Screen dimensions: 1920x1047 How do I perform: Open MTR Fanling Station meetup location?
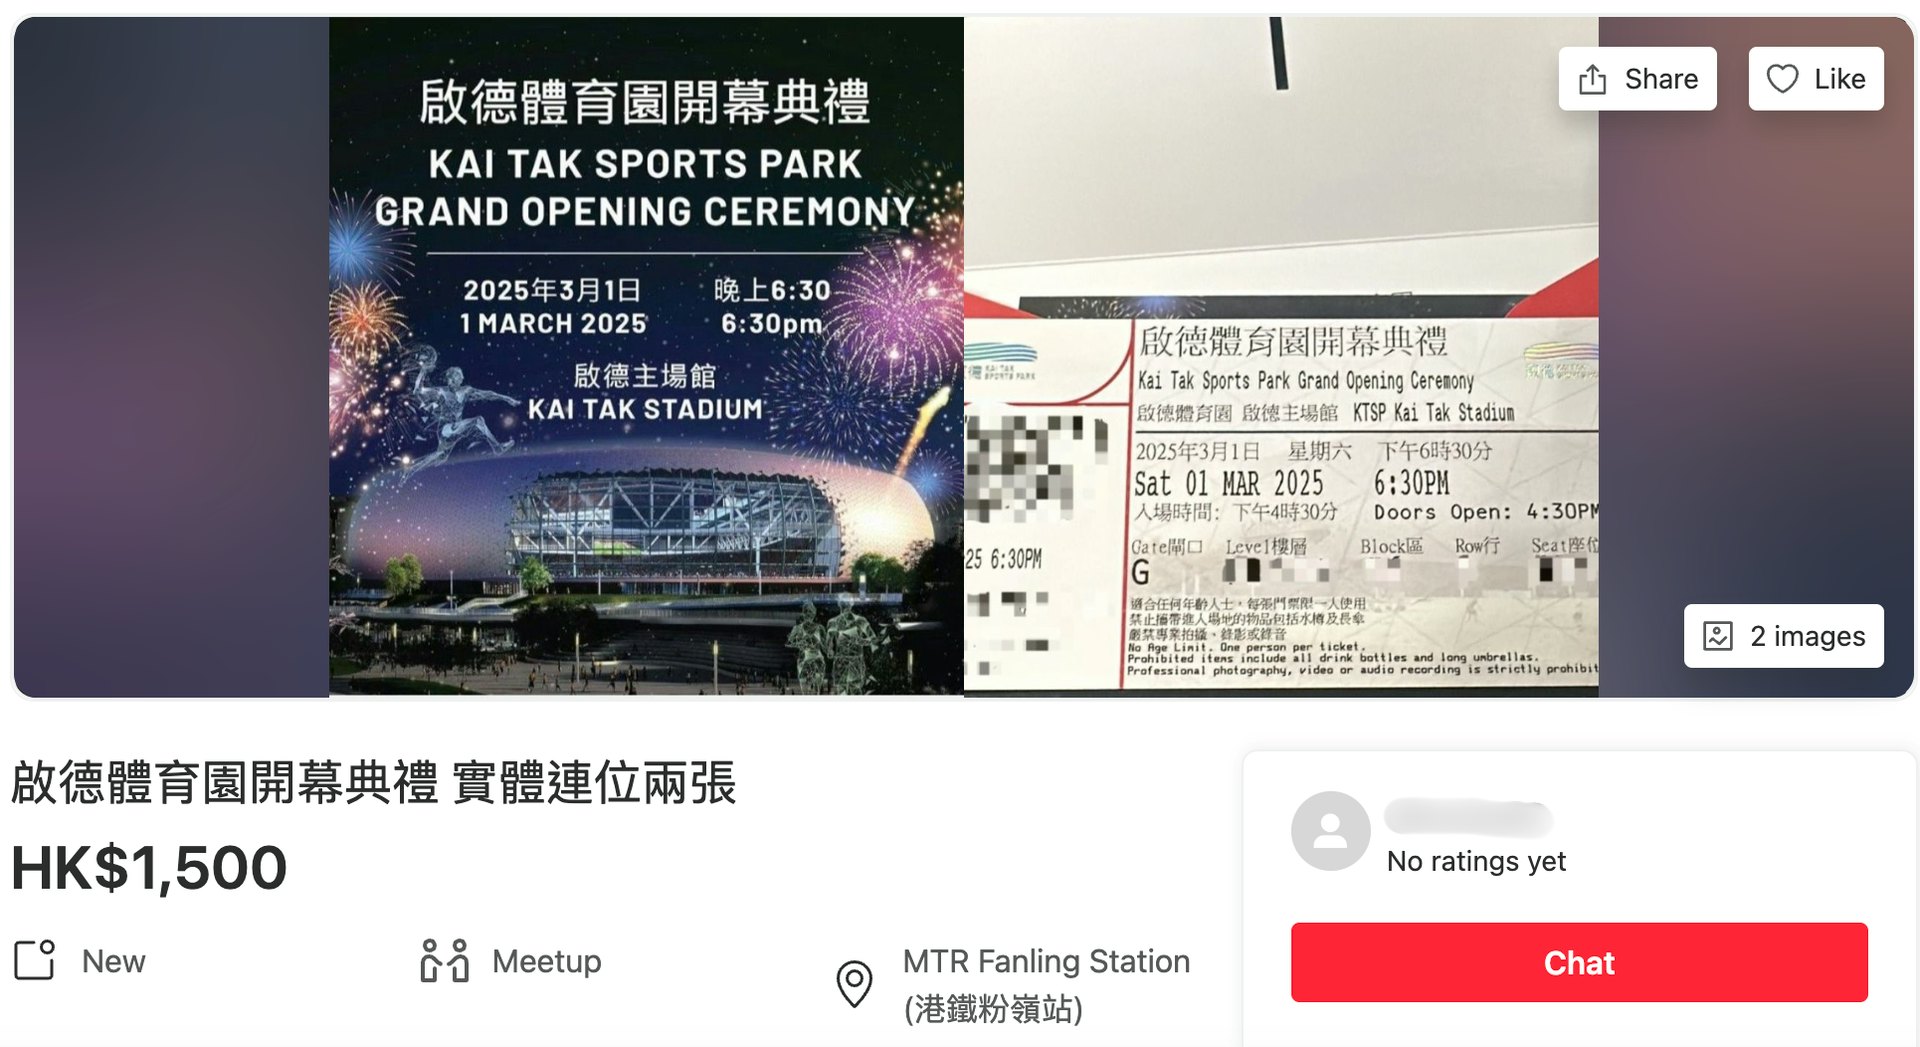[1046, 984]
